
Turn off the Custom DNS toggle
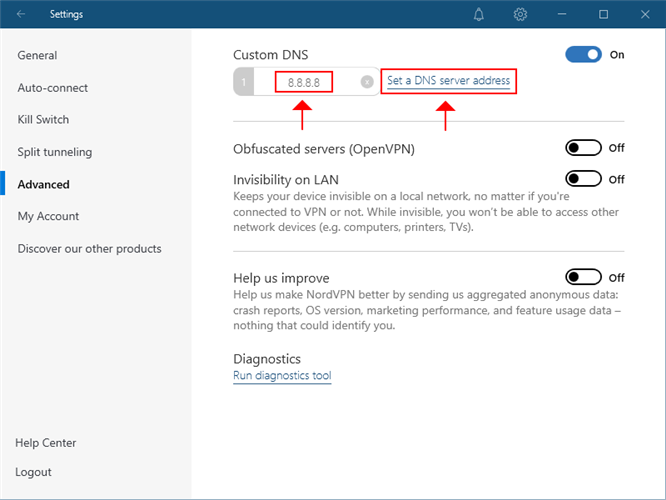(583, 55)
